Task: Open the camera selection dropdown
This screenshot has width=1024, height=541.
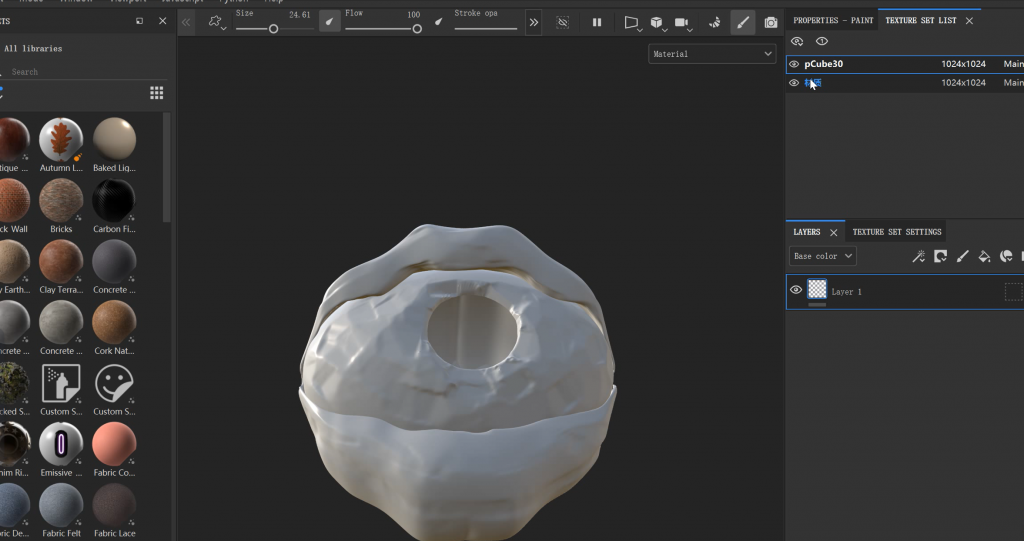Action: tap(683, 23)
